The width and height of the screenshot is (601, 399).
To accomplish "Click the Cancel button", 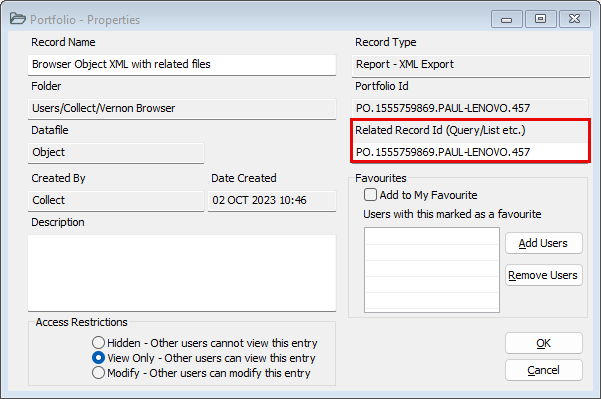I will coord(544,370).
